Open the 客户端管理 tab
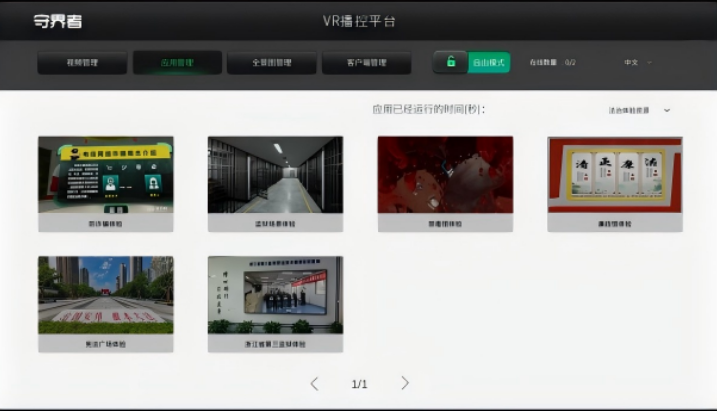The width and height of the screenshot is (717, 411). pyautogui.click(x=366, y=63)
